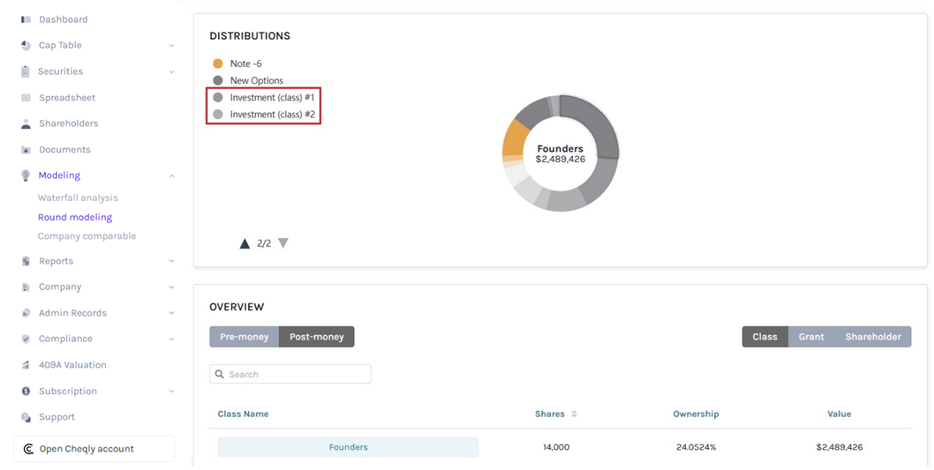934x470 pixels.
Task: Click the Dashboard icon in sidebar
Action: click(26, 20)
